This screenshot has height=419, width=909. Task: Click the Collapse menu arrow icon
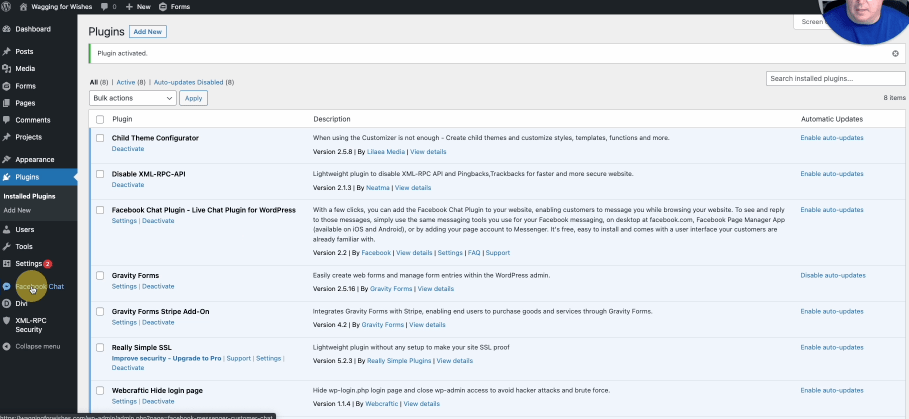click(x=6, y=347)
